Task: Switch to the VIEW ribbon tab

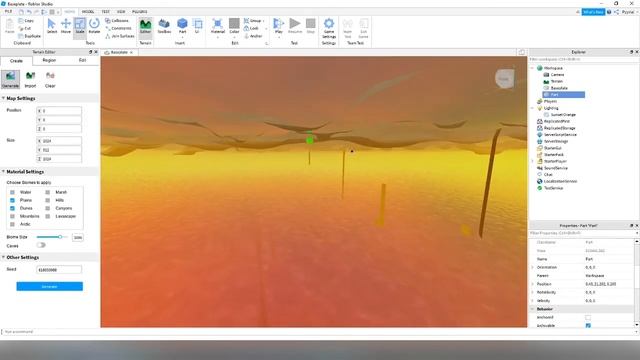Action: point(121,11)
